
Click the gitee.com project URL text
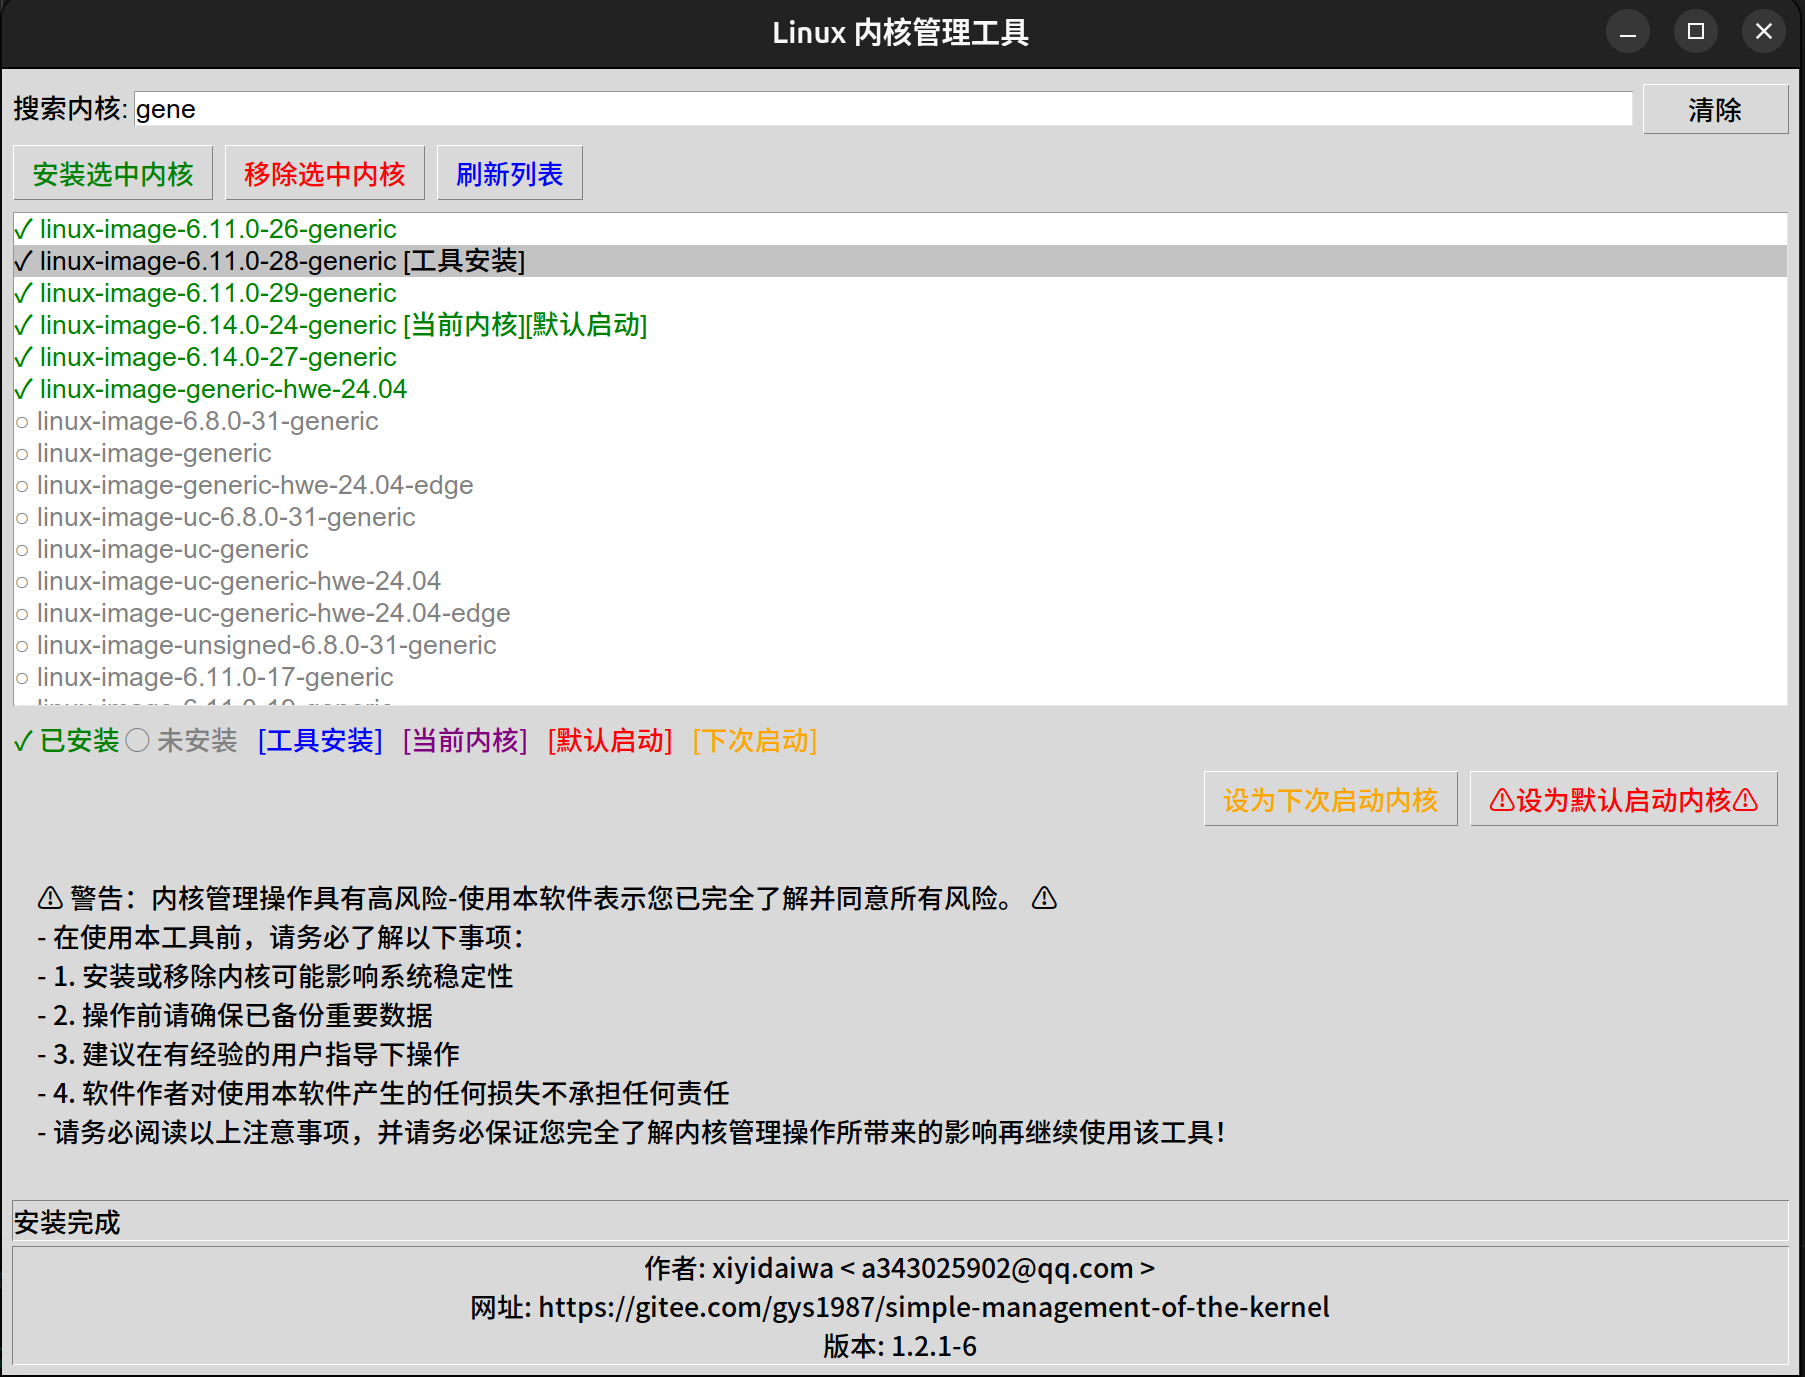934,1307
